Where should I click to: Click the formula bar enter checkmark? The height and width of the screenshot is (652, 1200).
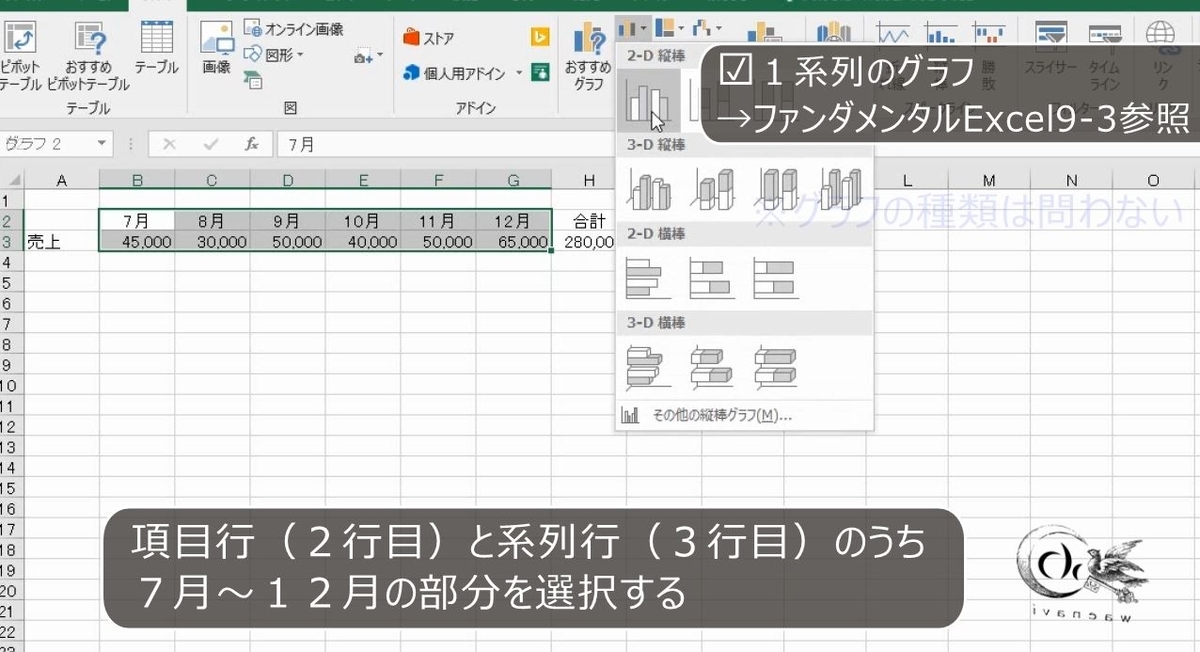point(209,144)
